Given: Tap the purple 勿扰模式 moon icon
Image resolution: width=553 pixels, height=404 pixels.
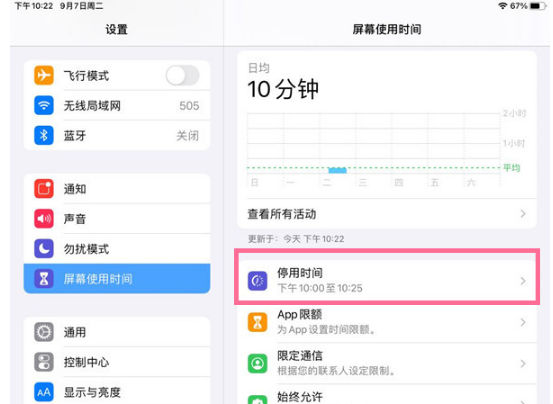Looking at the screenshot, I should (44, 249).
